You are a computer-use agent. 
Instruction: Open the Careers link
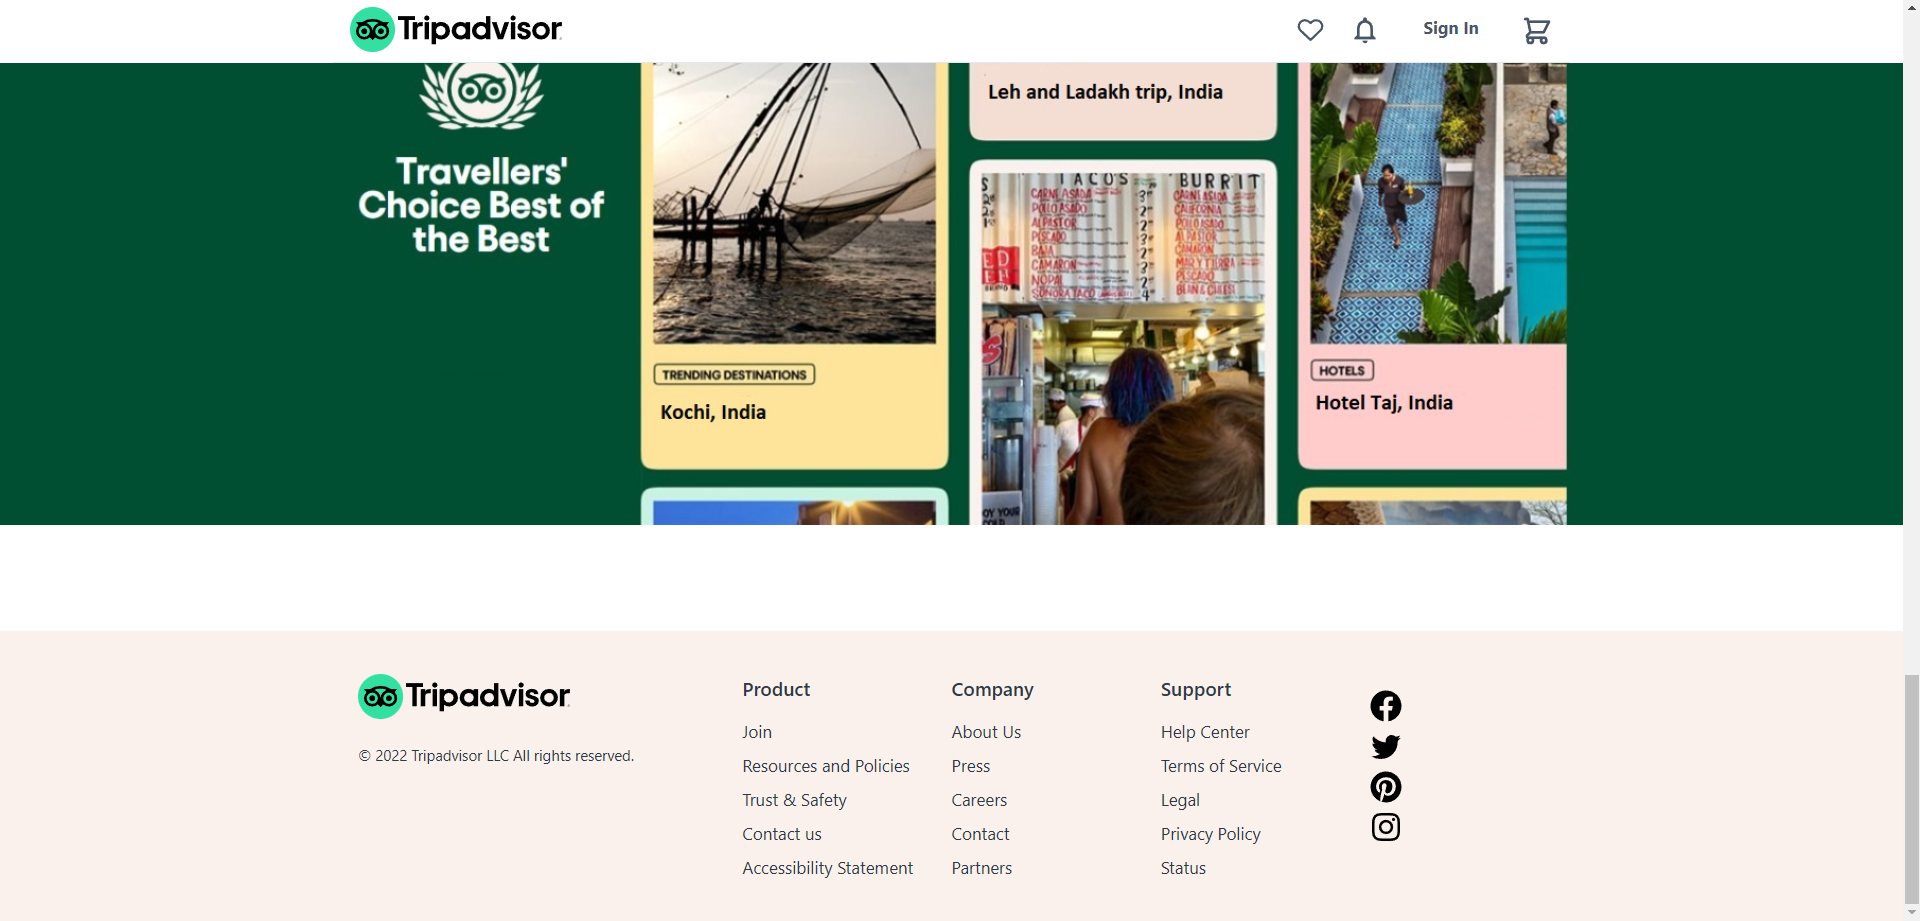click(979, 800)
